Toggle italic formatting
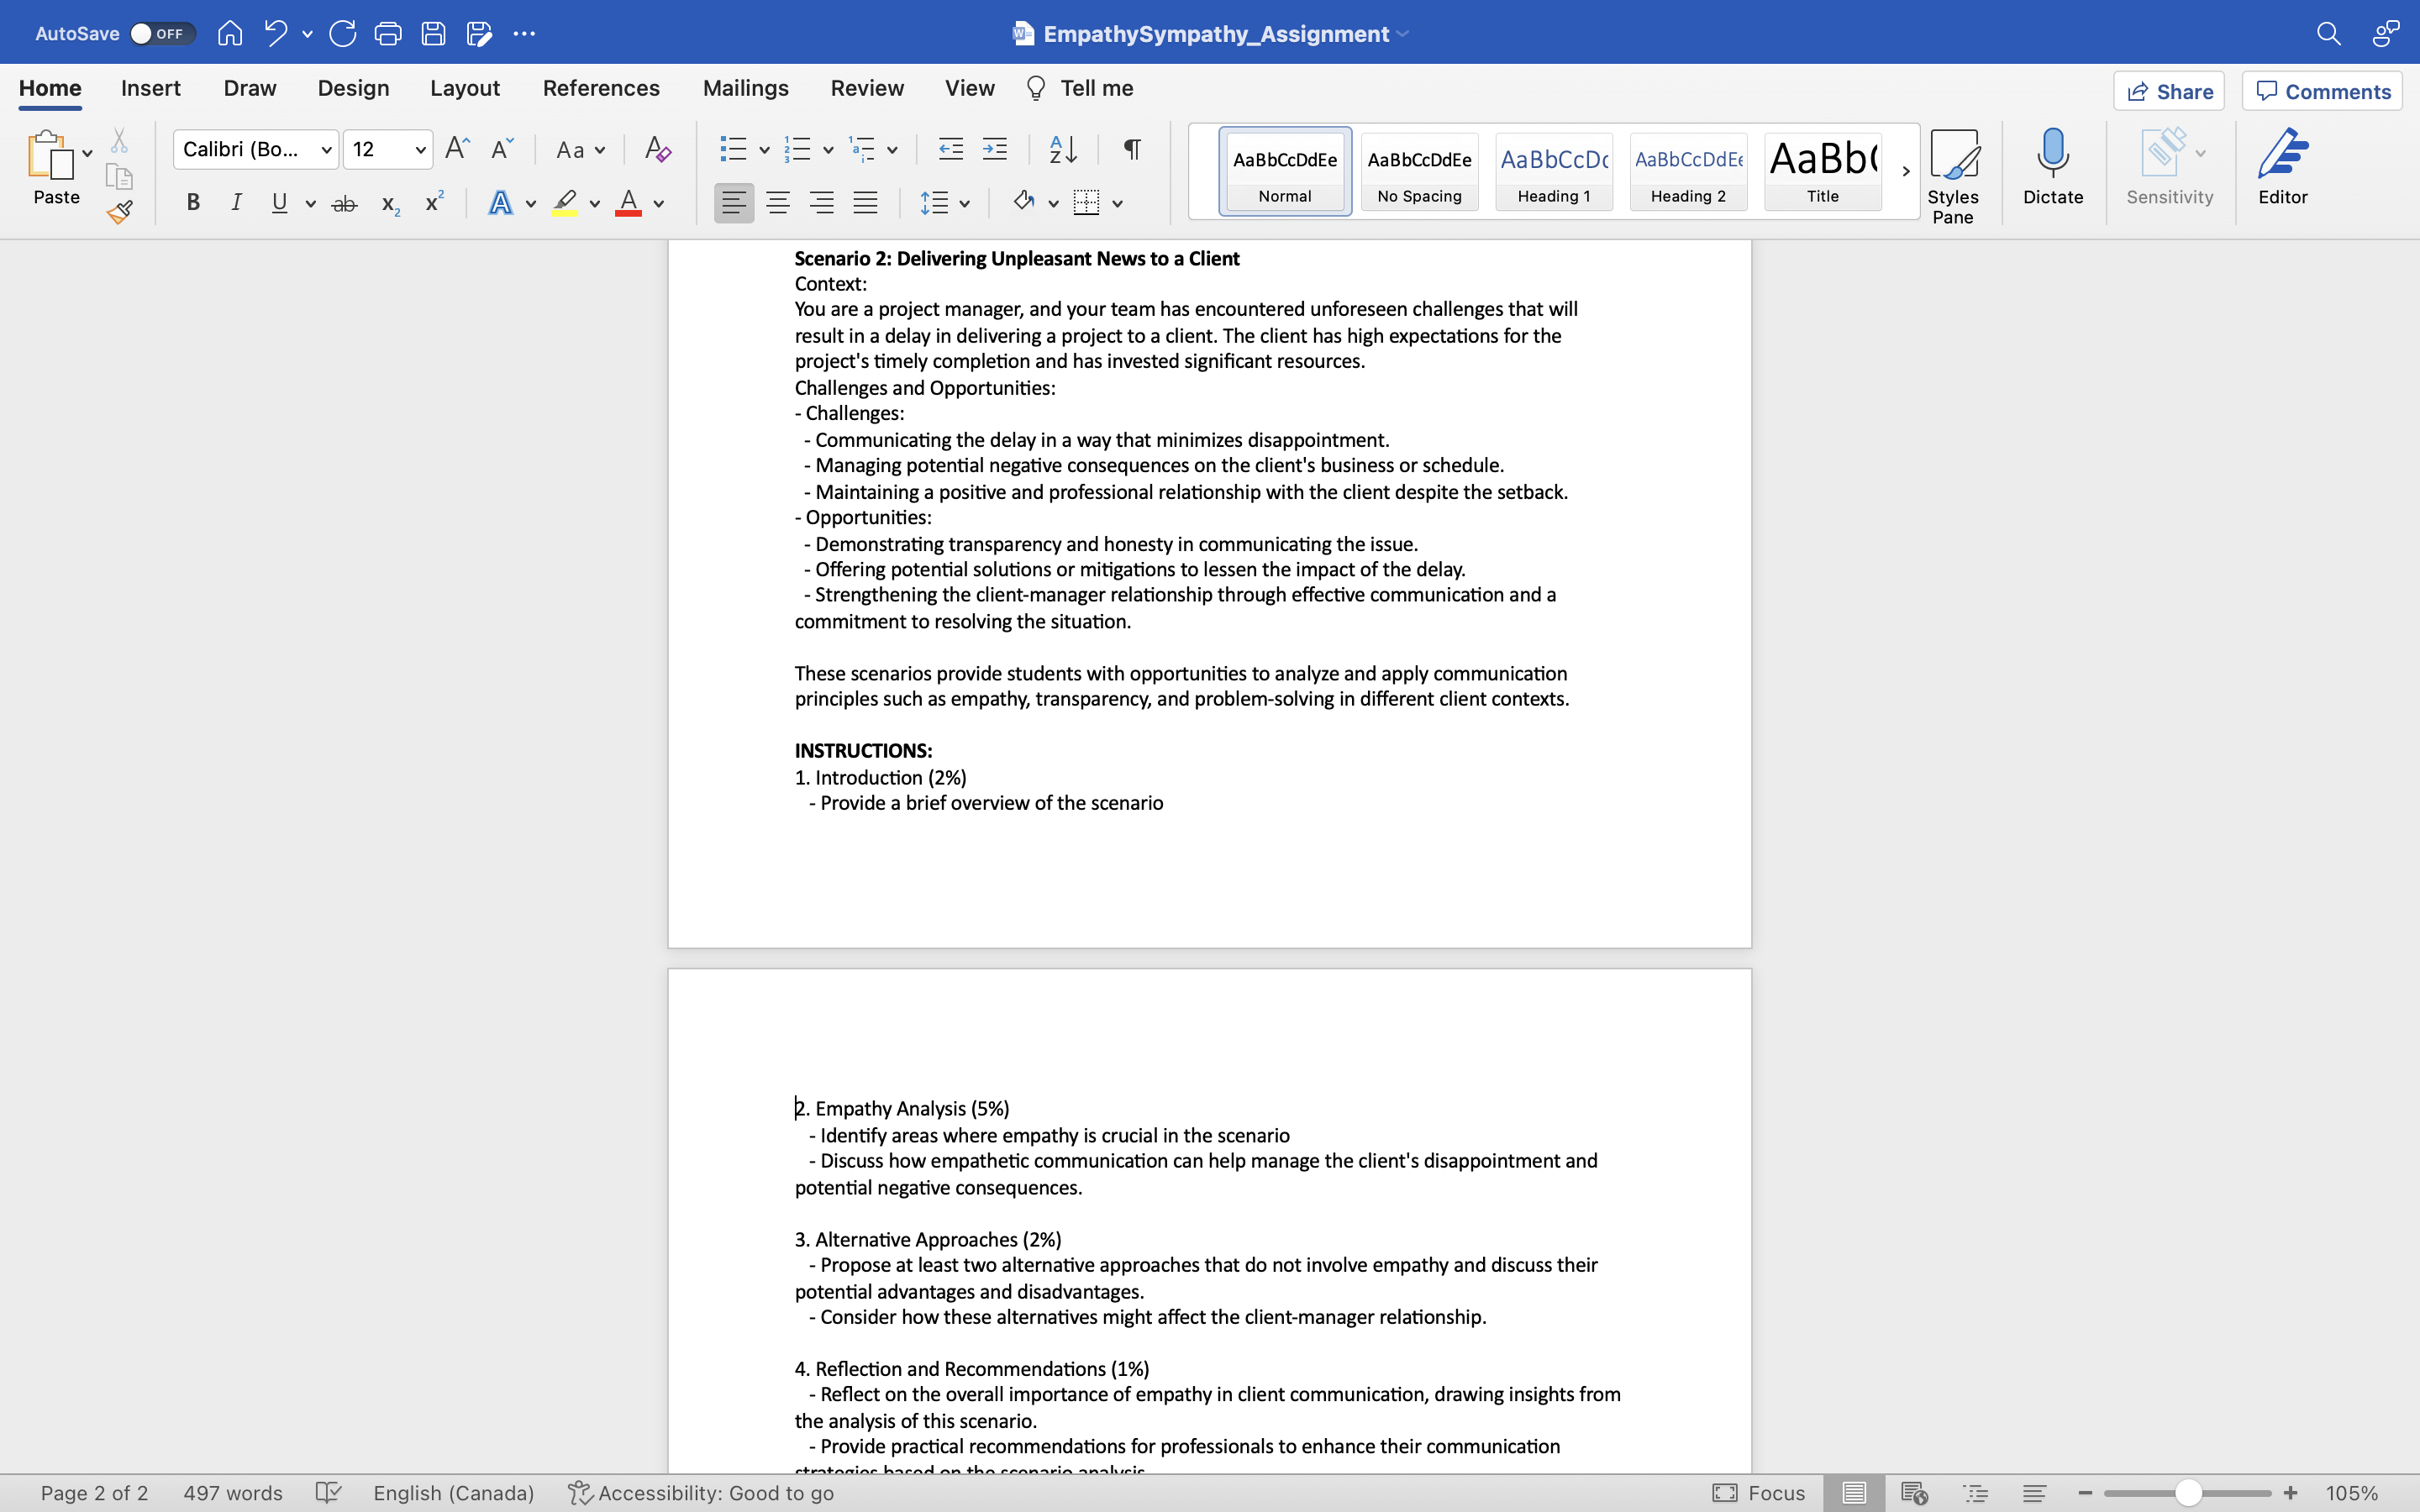This screenshot has width=2420, height=1512. click(x=236, y=202)
